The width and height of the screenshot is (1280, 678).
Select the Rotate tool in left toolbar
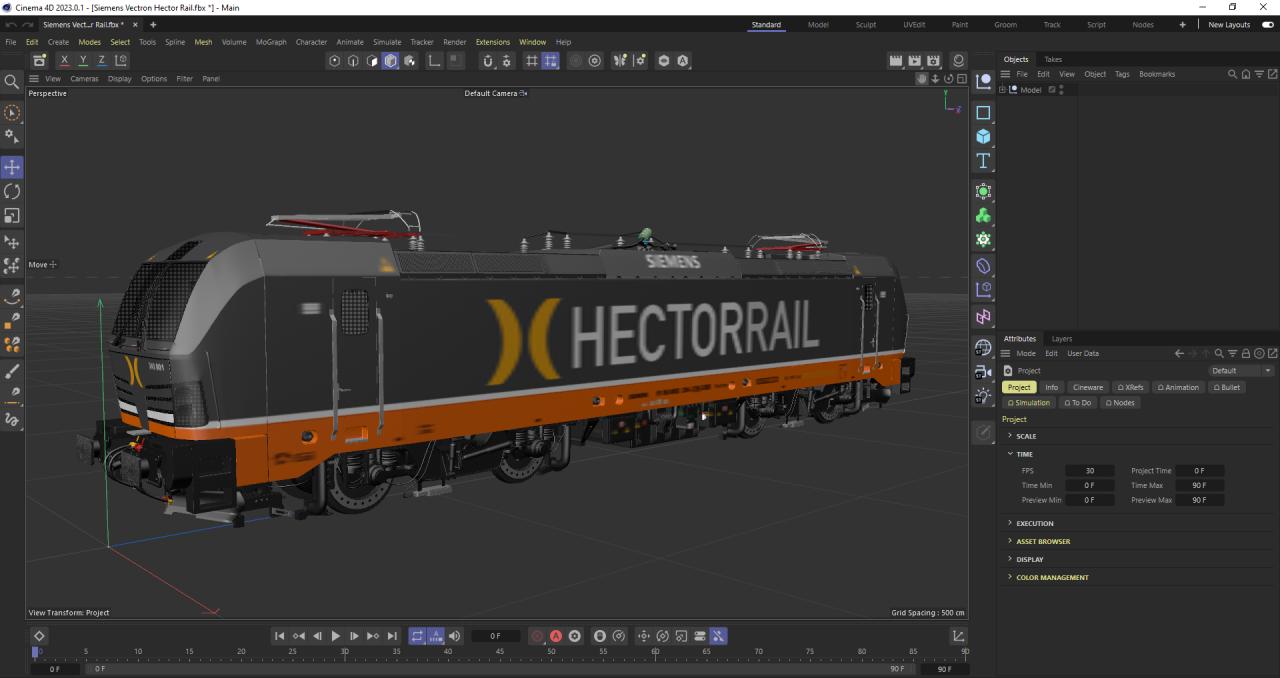click(x=12, y=191)
